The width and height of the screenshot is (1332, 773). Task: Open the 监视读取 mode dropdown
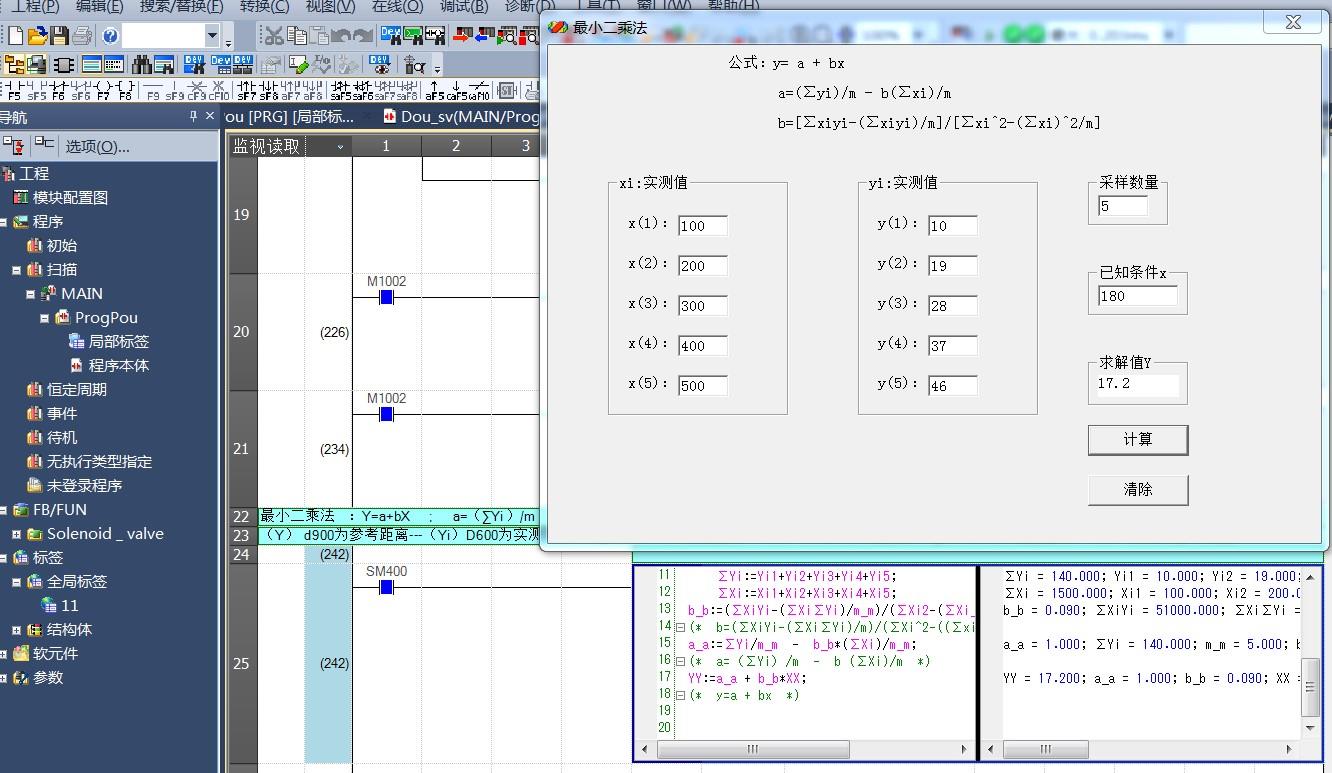tap(340, 147)
